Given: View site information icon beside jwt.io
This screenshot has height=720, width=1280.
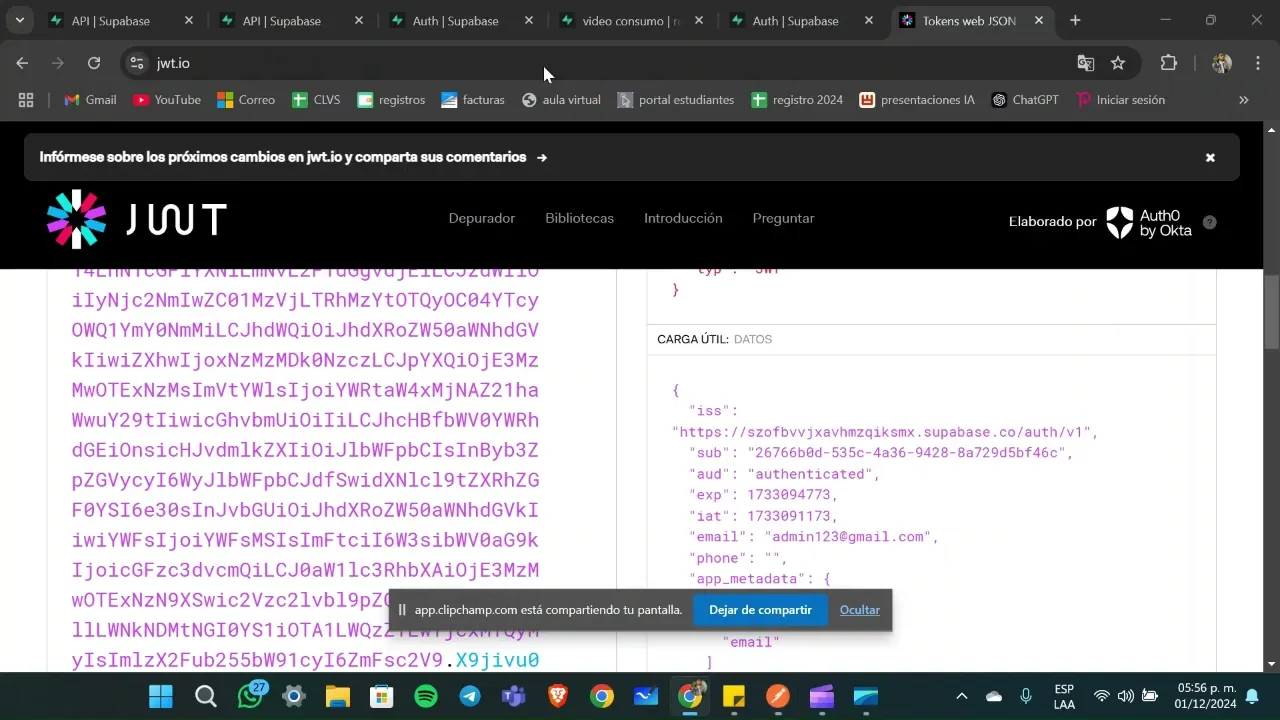Looking at the screenshot, I should [x=137, y=63].
